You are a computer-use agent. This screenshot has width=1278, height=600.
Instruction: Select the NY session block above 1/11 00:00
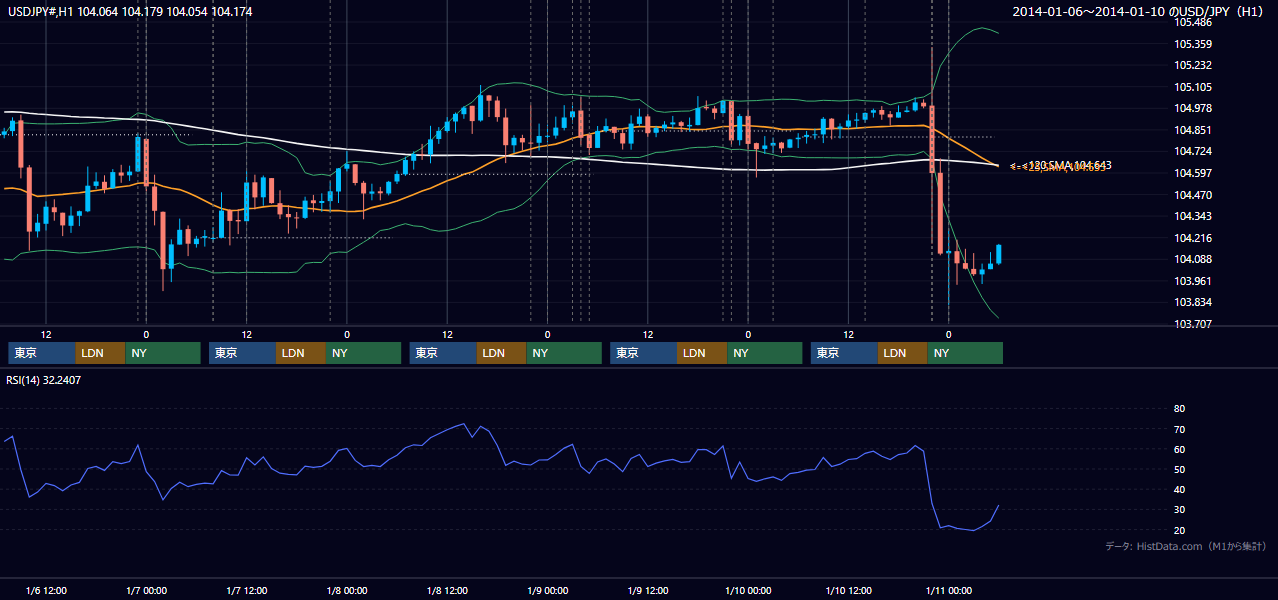tap(964, 353)
